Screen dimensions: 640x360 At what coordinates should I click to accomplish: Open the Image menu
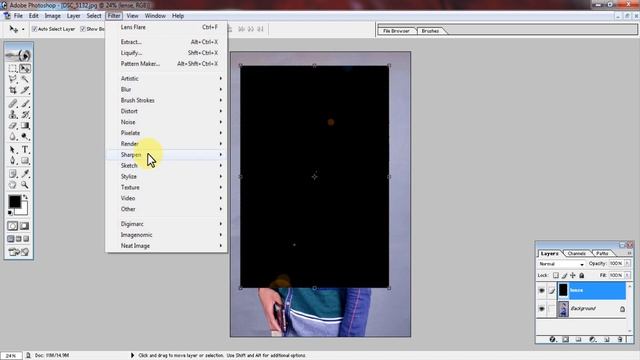pos(52,16)
